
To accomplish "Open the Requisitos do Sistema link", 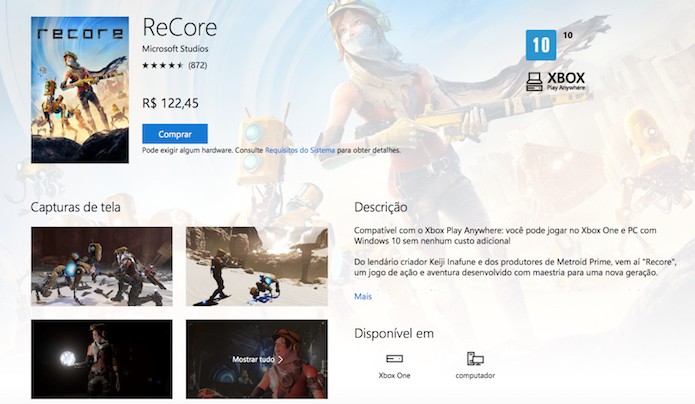I will (x=300, y=150).
